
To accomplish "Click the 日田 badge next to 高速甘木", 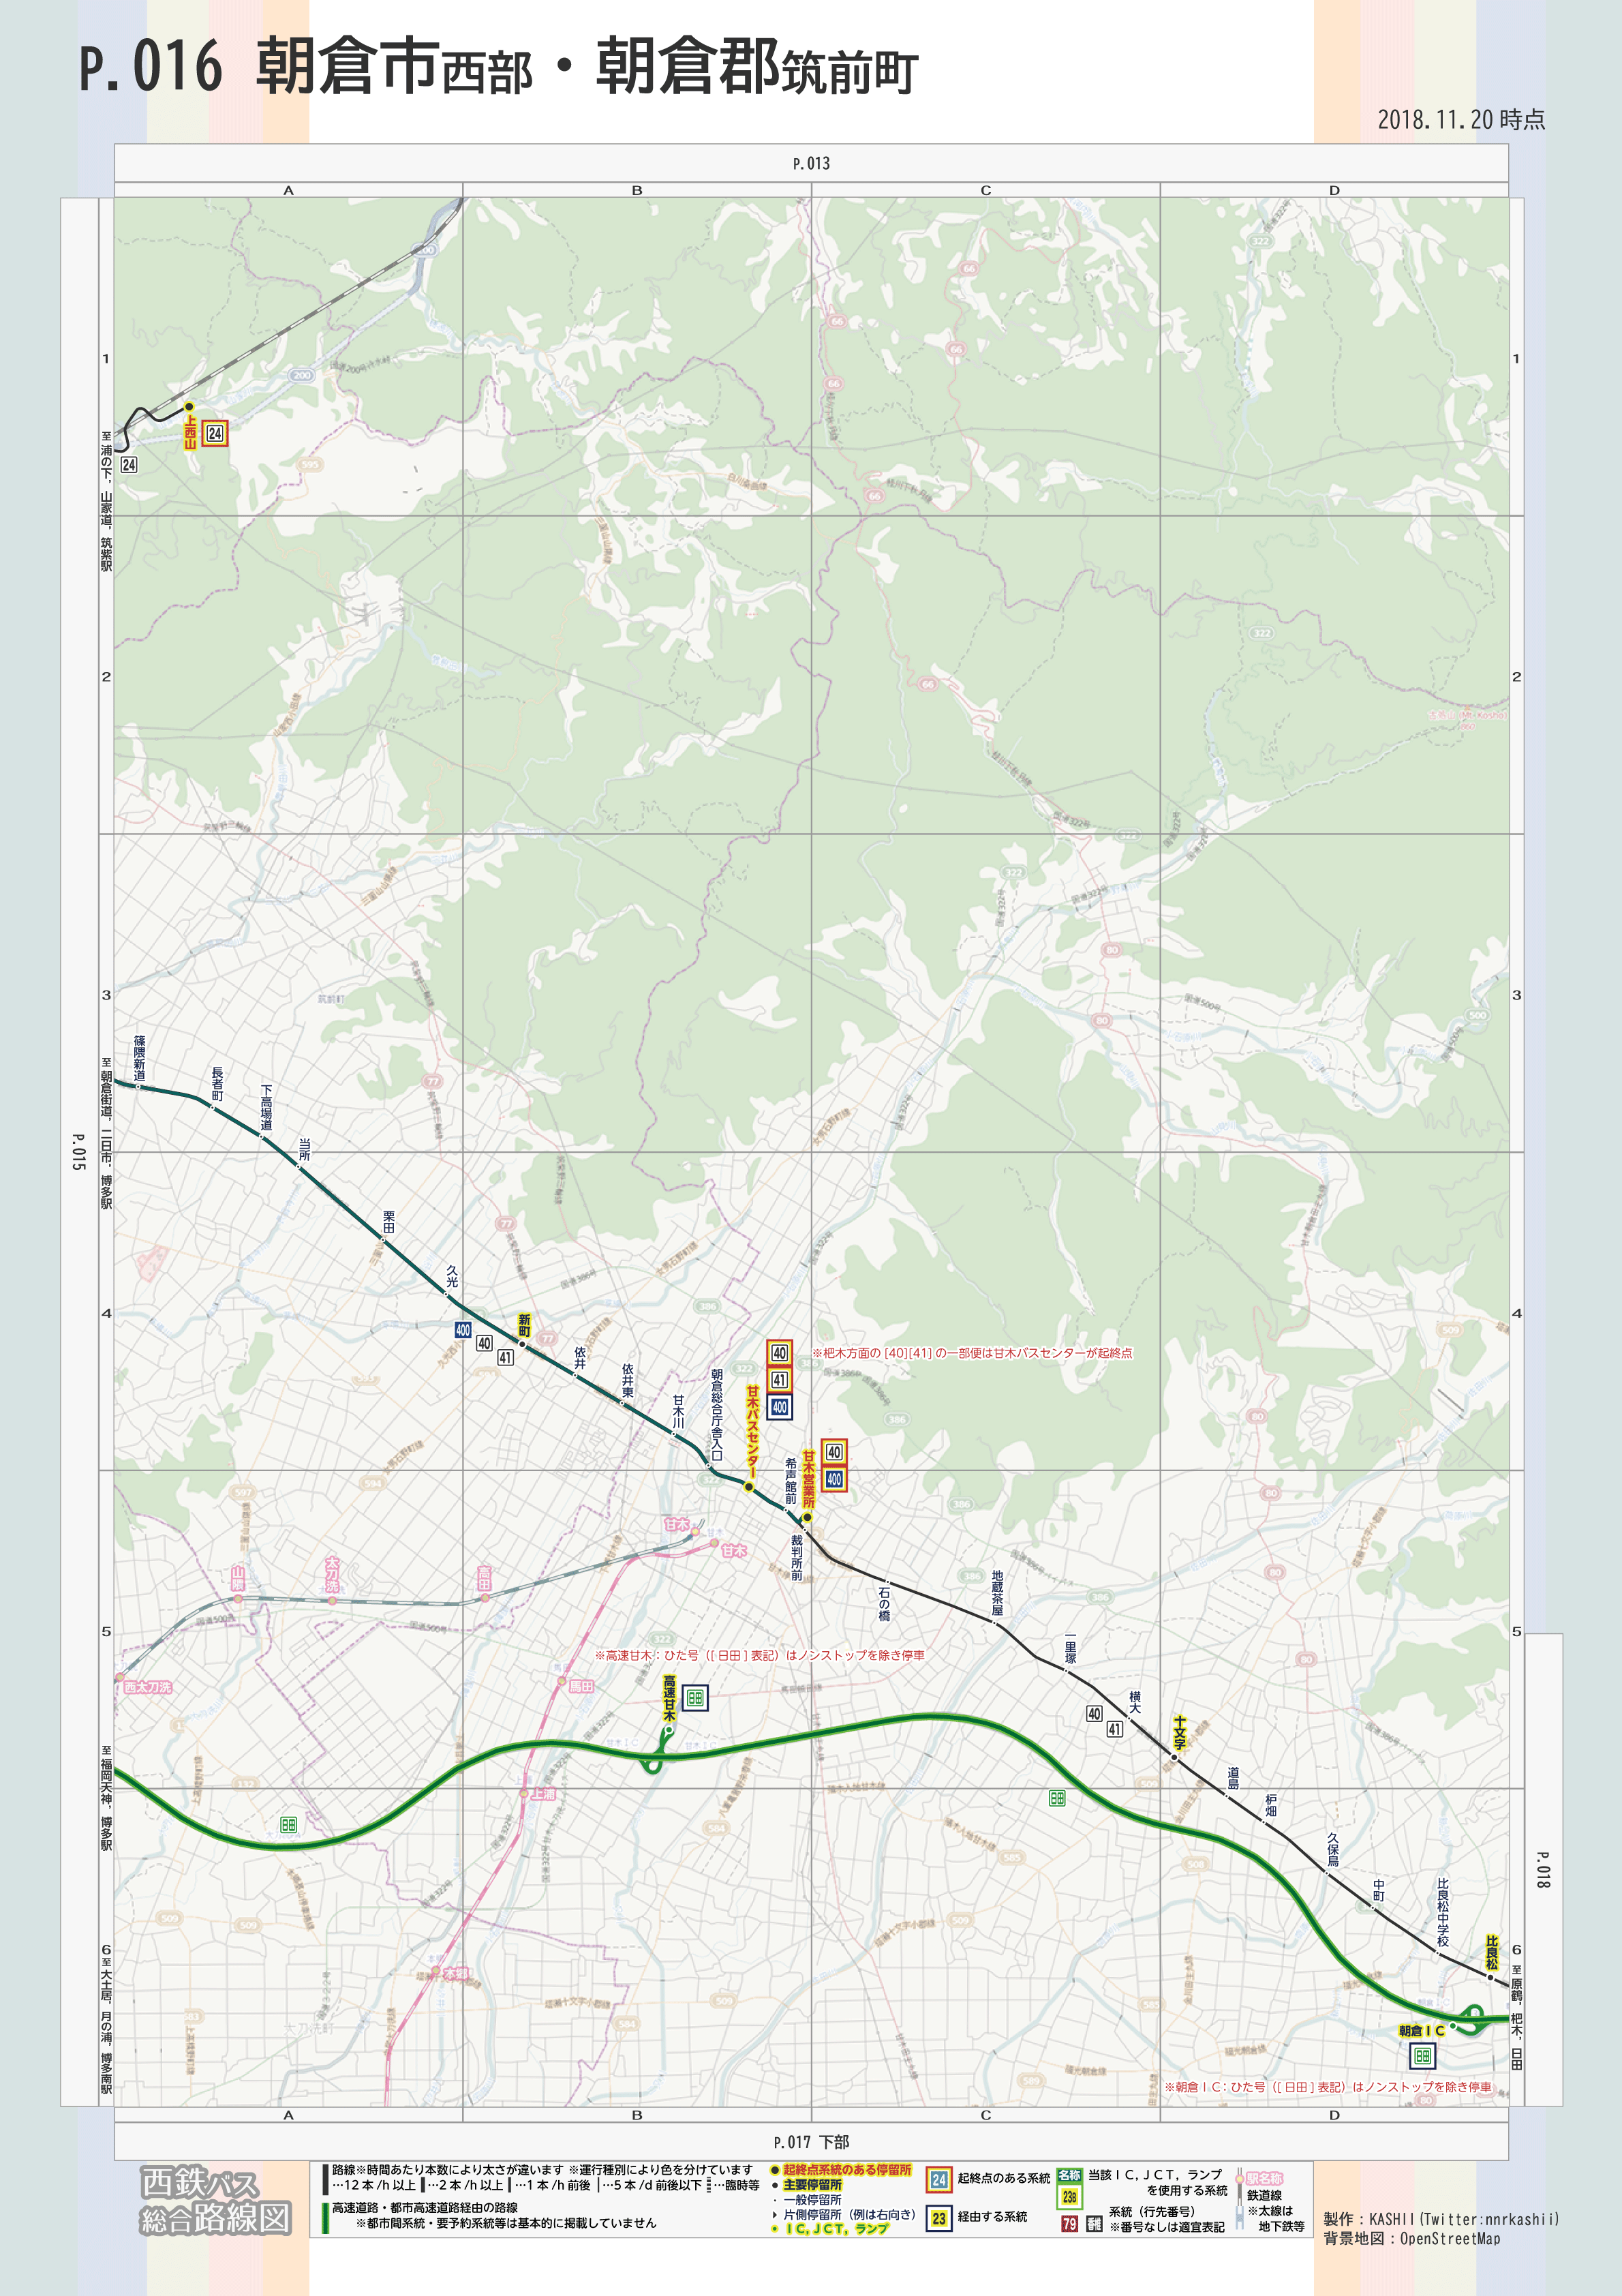I will coord(695,1697).
